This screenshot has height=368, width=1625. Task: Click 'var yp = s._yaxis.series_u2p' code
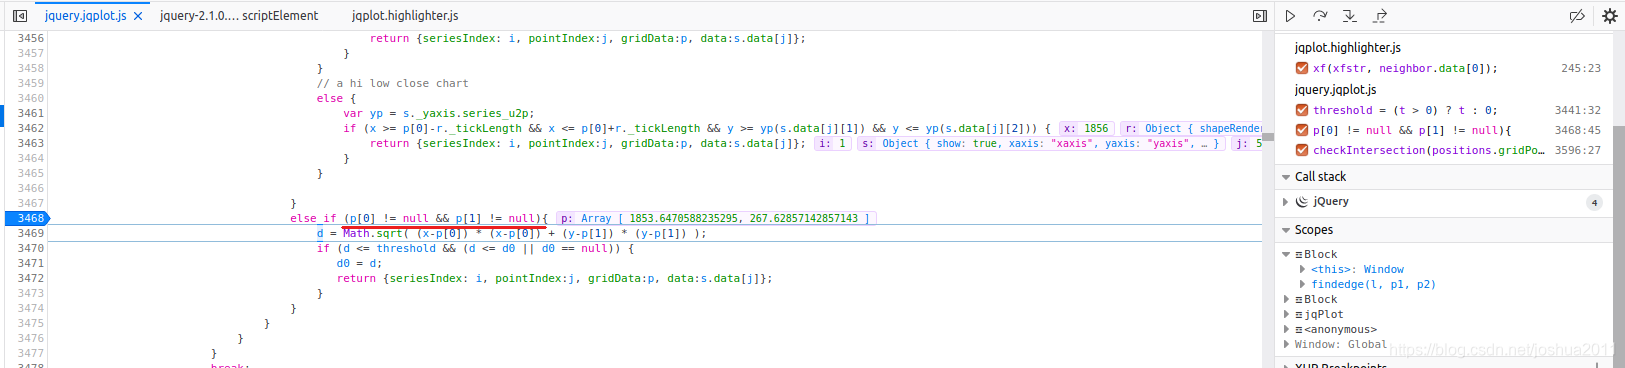[439, 113]
